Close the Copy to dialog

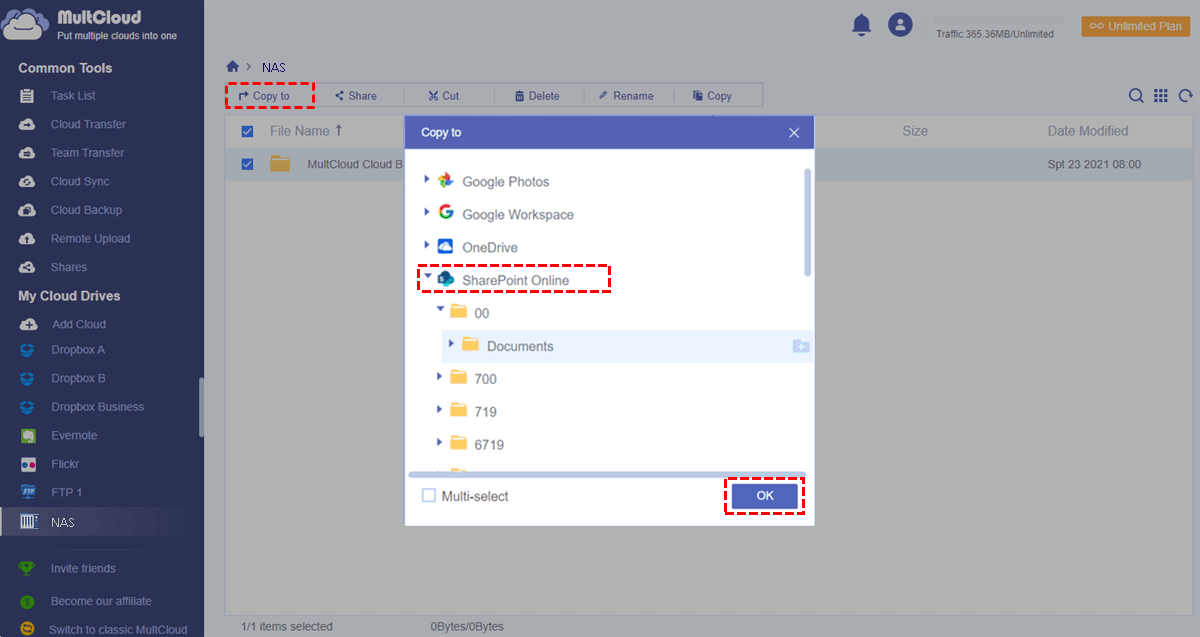(794, 132)
